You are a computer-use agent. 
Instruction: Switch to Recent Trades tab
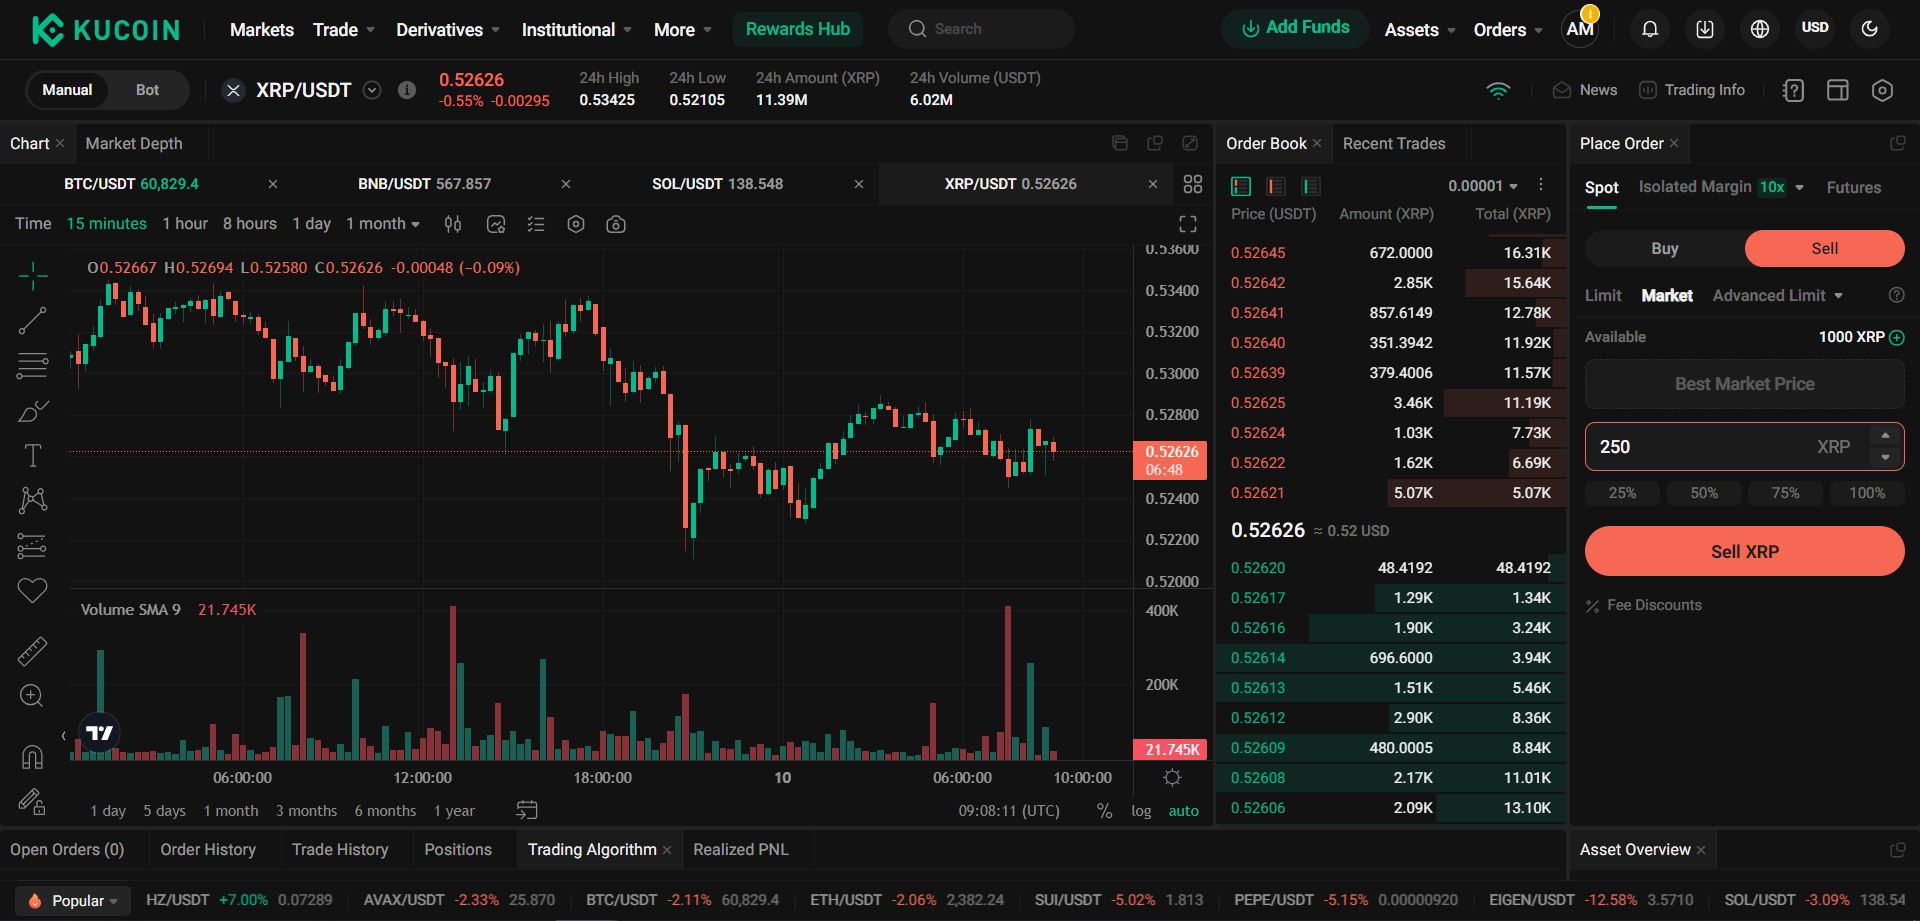click(1394, 144)
